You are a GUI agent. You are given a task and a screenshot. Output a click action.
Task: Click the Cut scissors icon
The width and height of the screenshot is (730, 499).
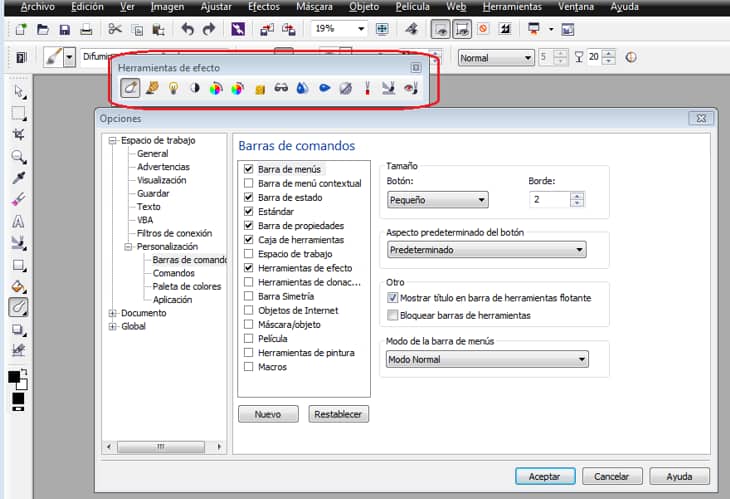pyautogui.click(x=114, y=29)
